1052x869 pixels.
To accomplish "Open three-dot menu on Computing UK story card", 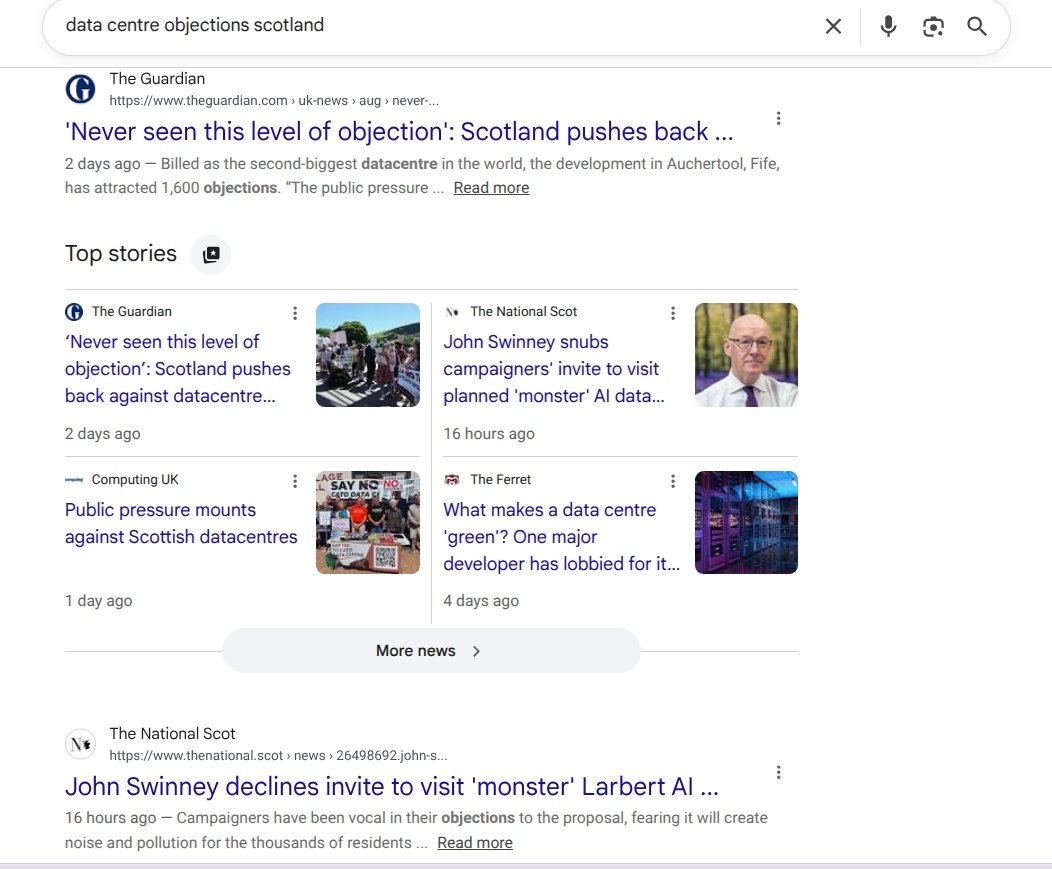I will 295,481.
